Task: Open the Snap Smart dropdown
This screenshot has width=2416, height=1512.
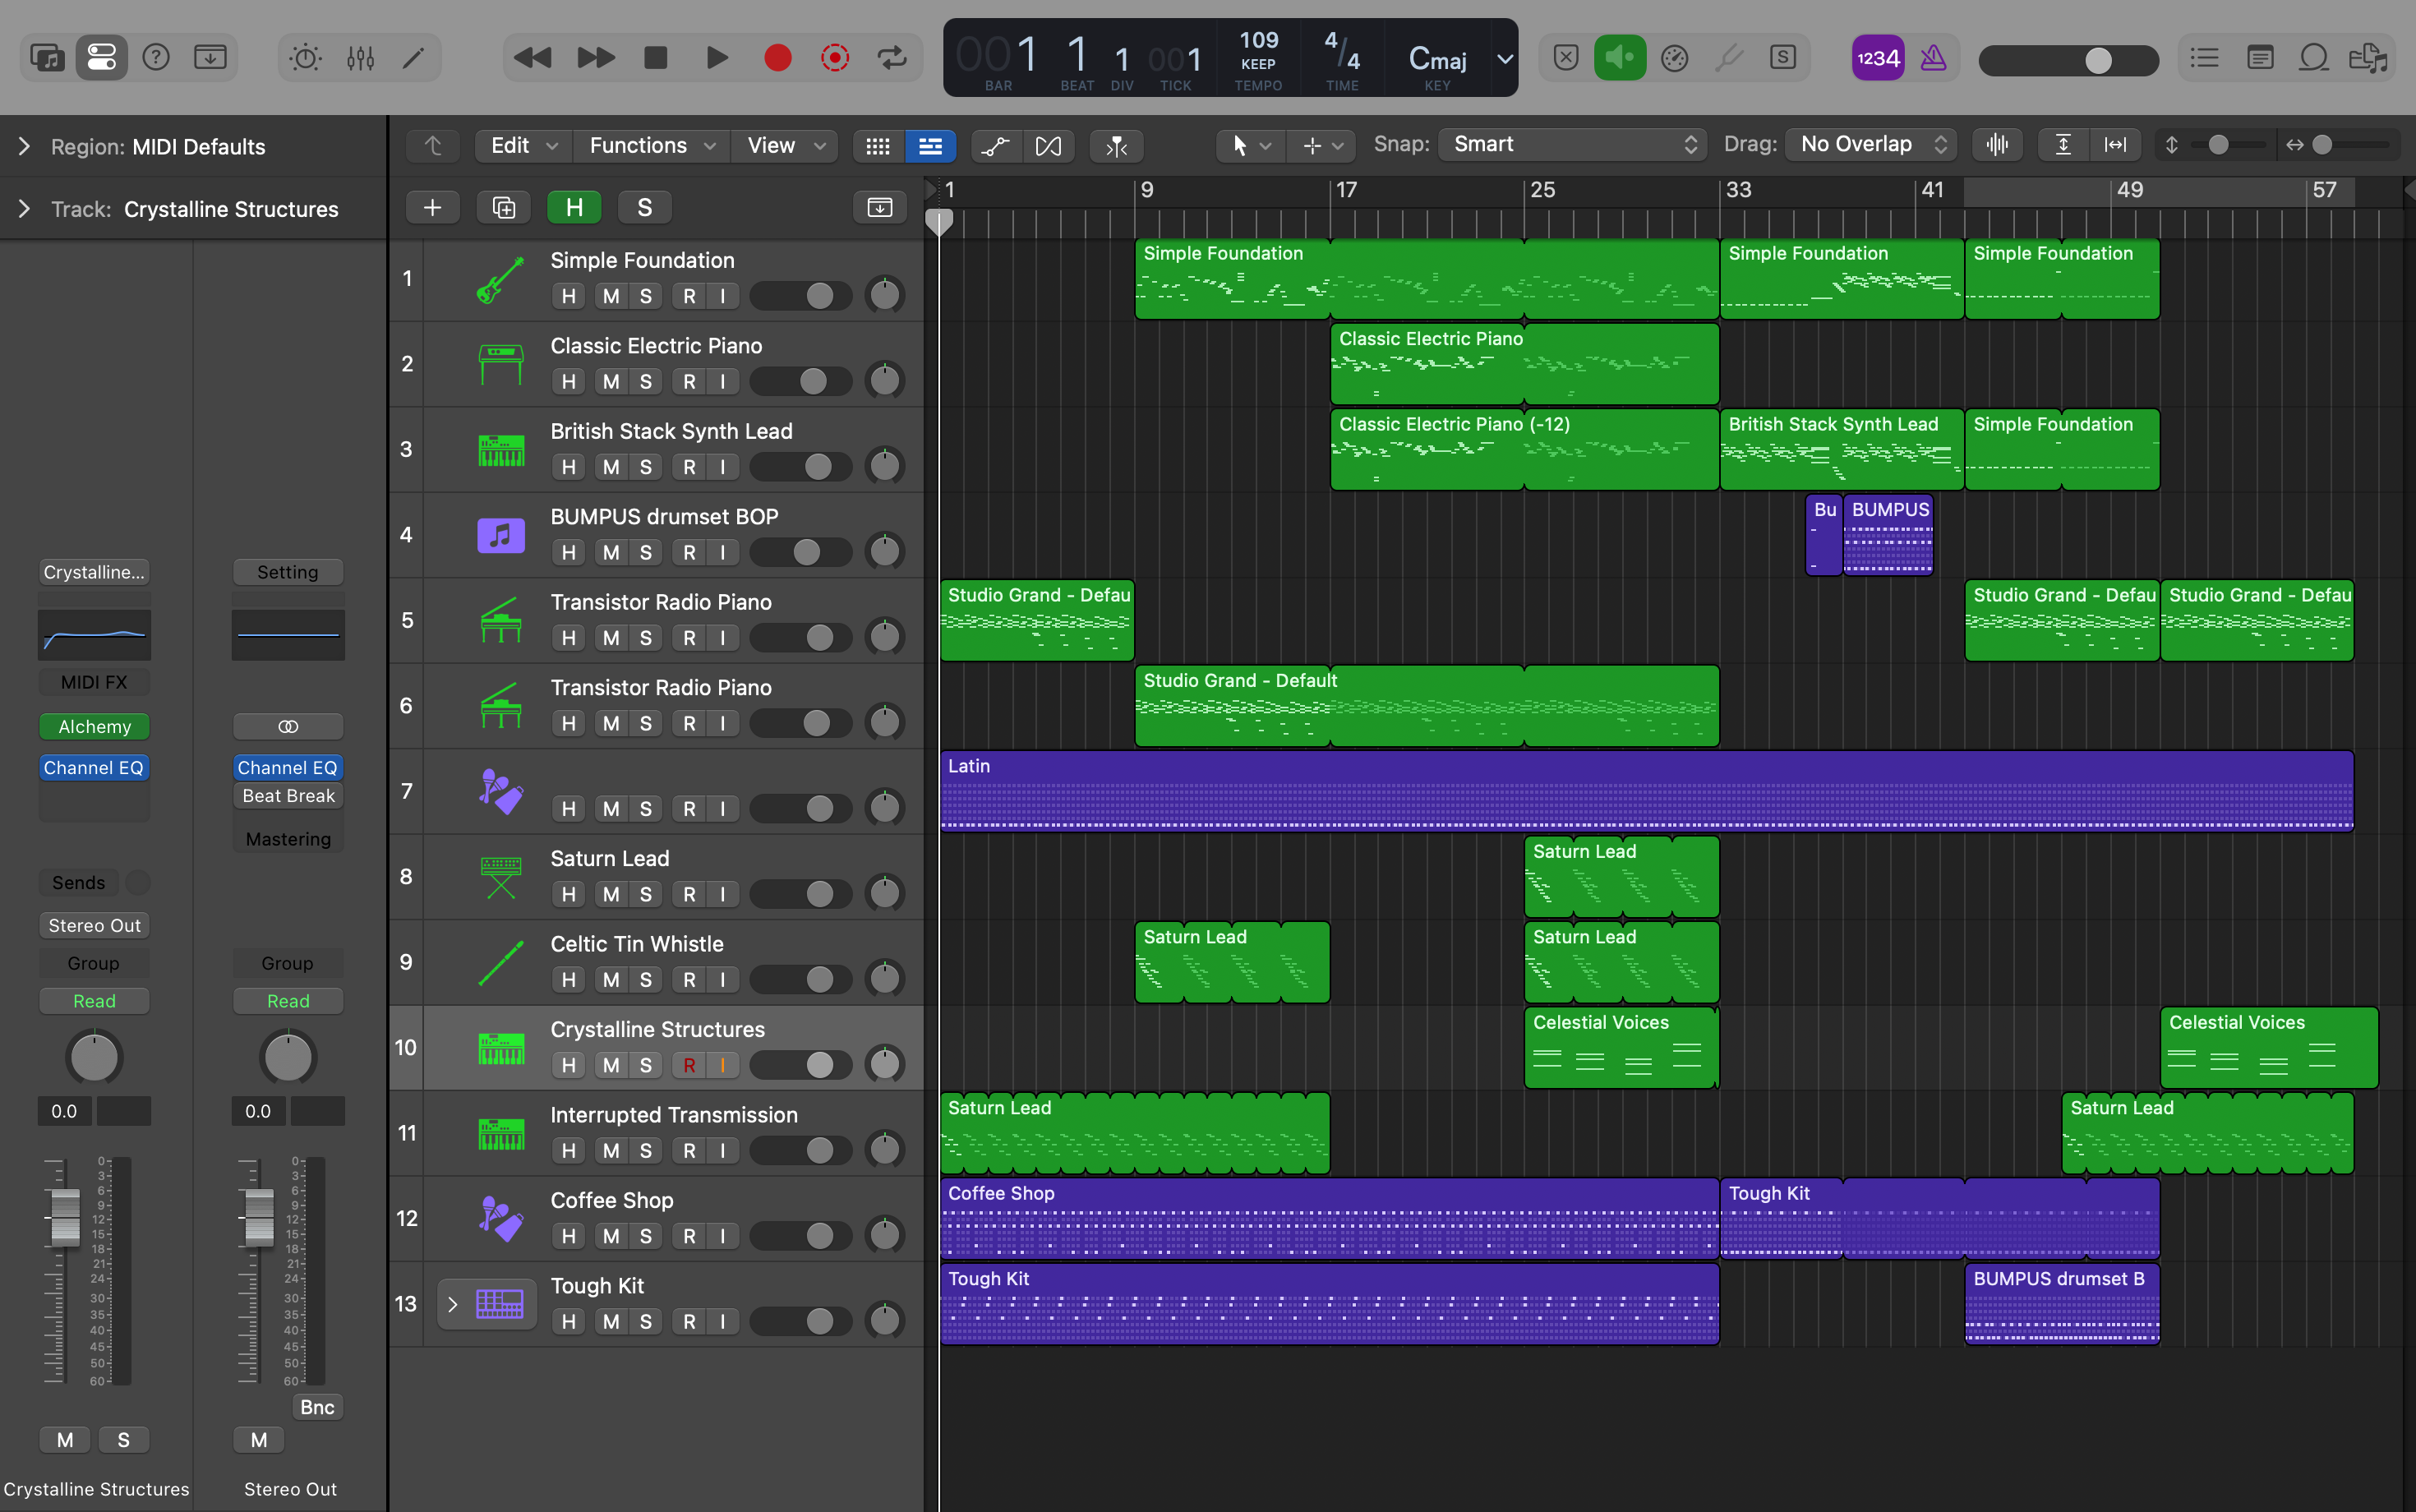Action: coord(1573,144)
